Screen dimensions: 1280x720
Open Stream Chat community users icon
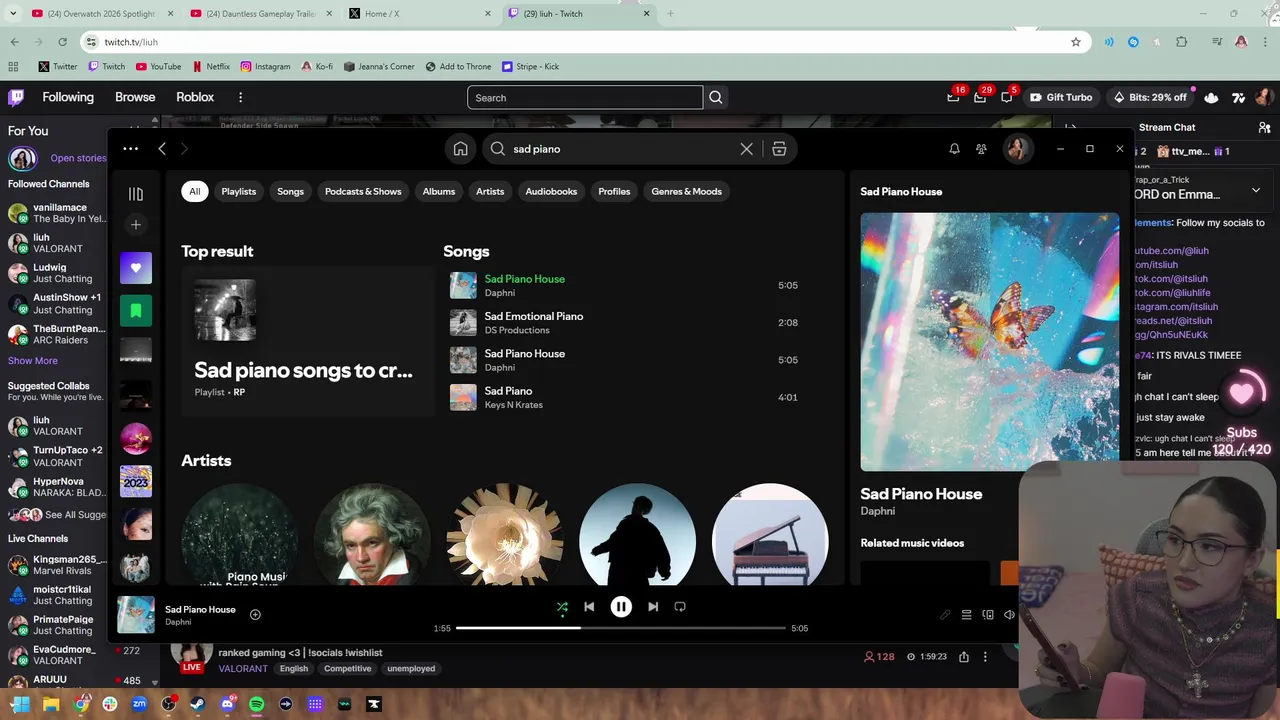[1264, 128]
